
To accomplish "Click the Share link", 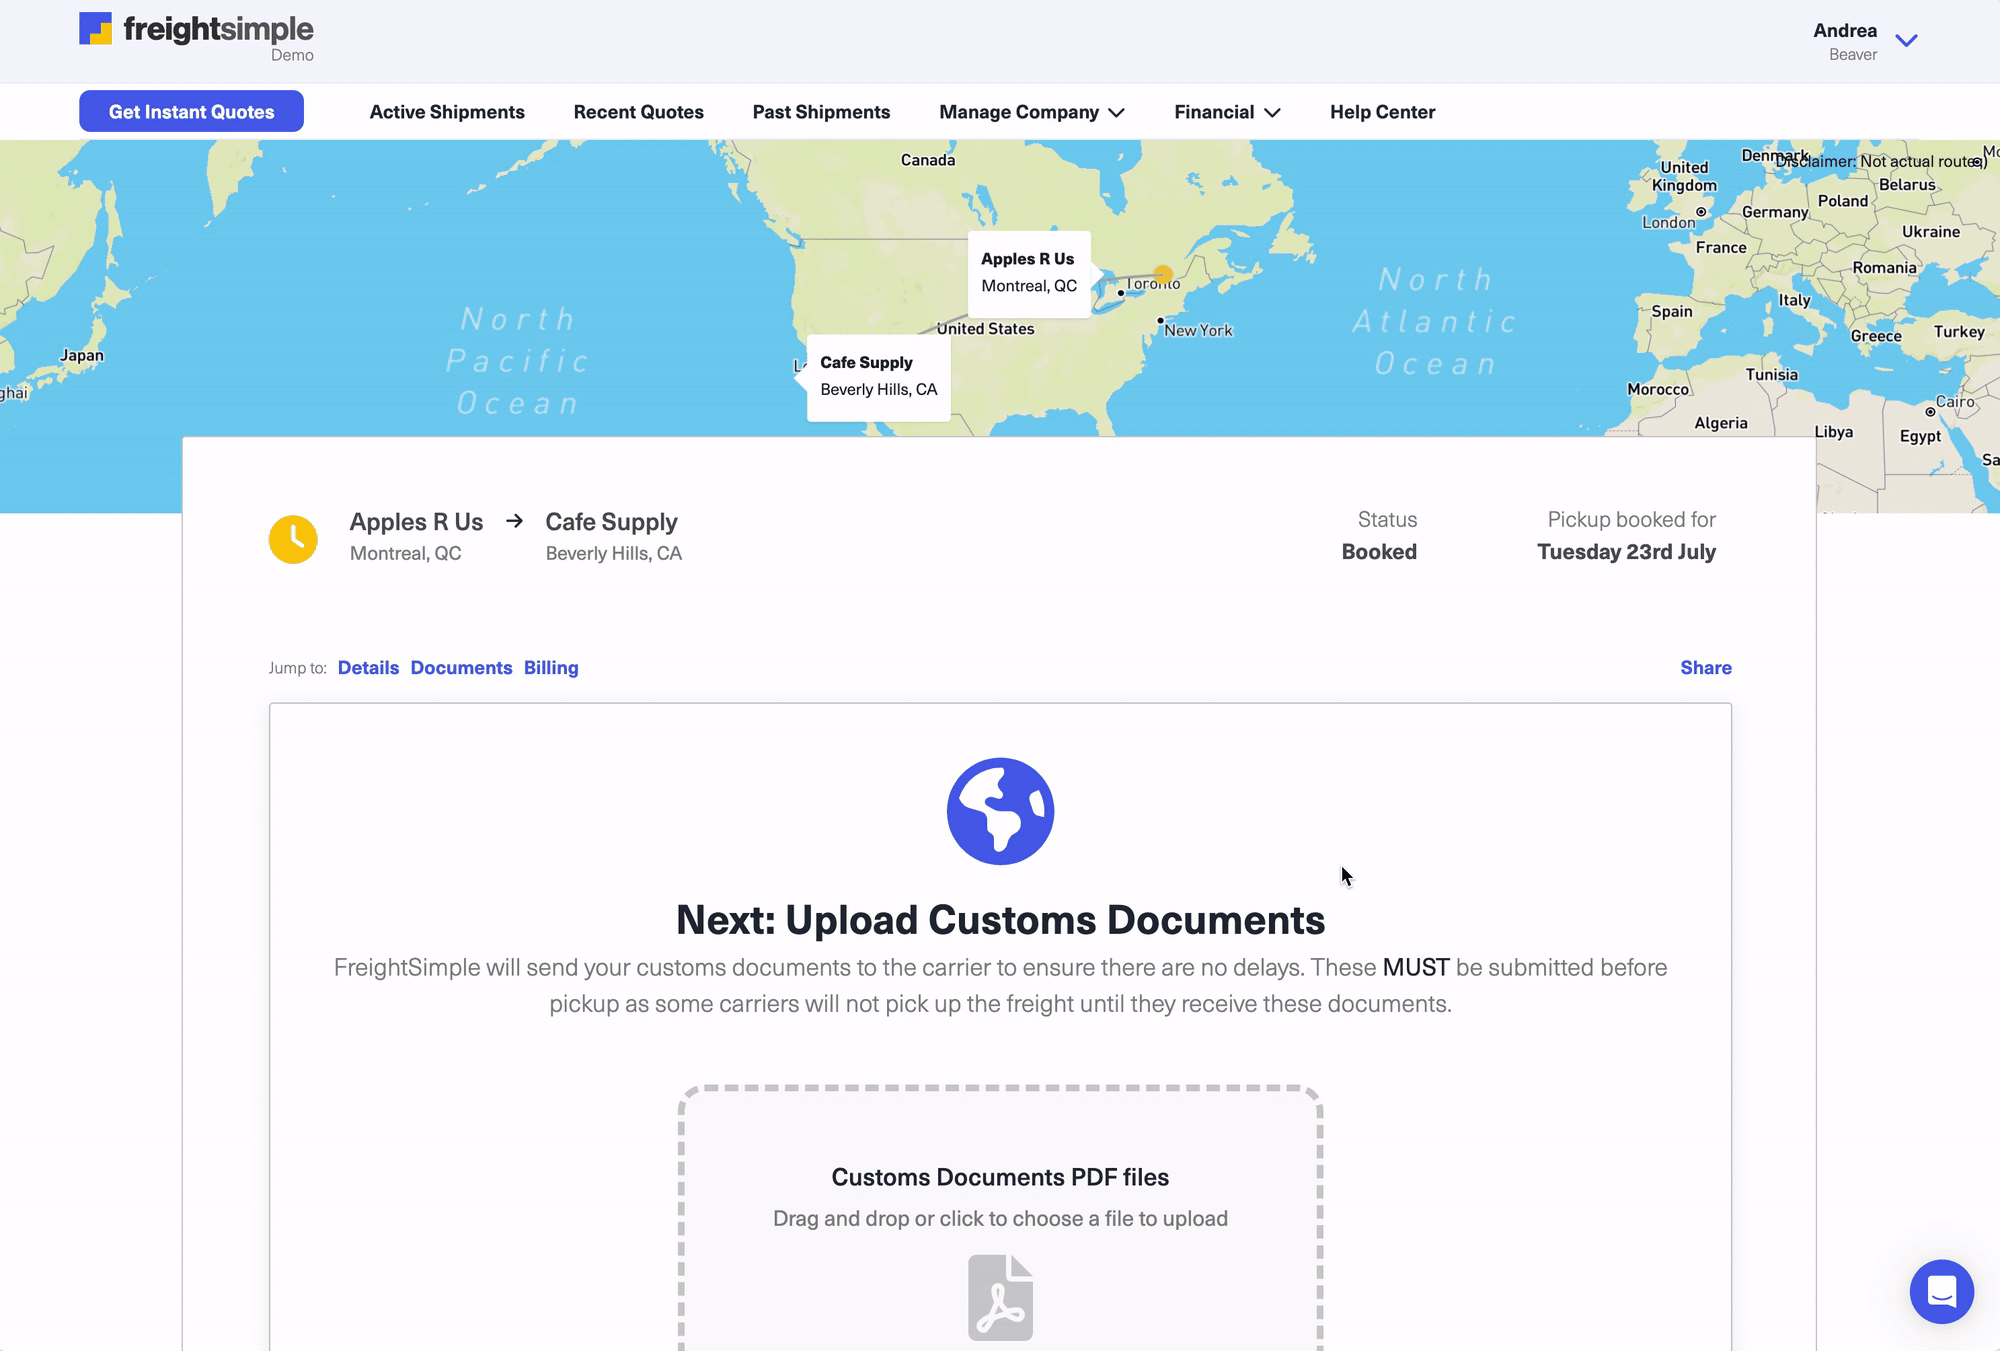I will [x=1705, y=668].
